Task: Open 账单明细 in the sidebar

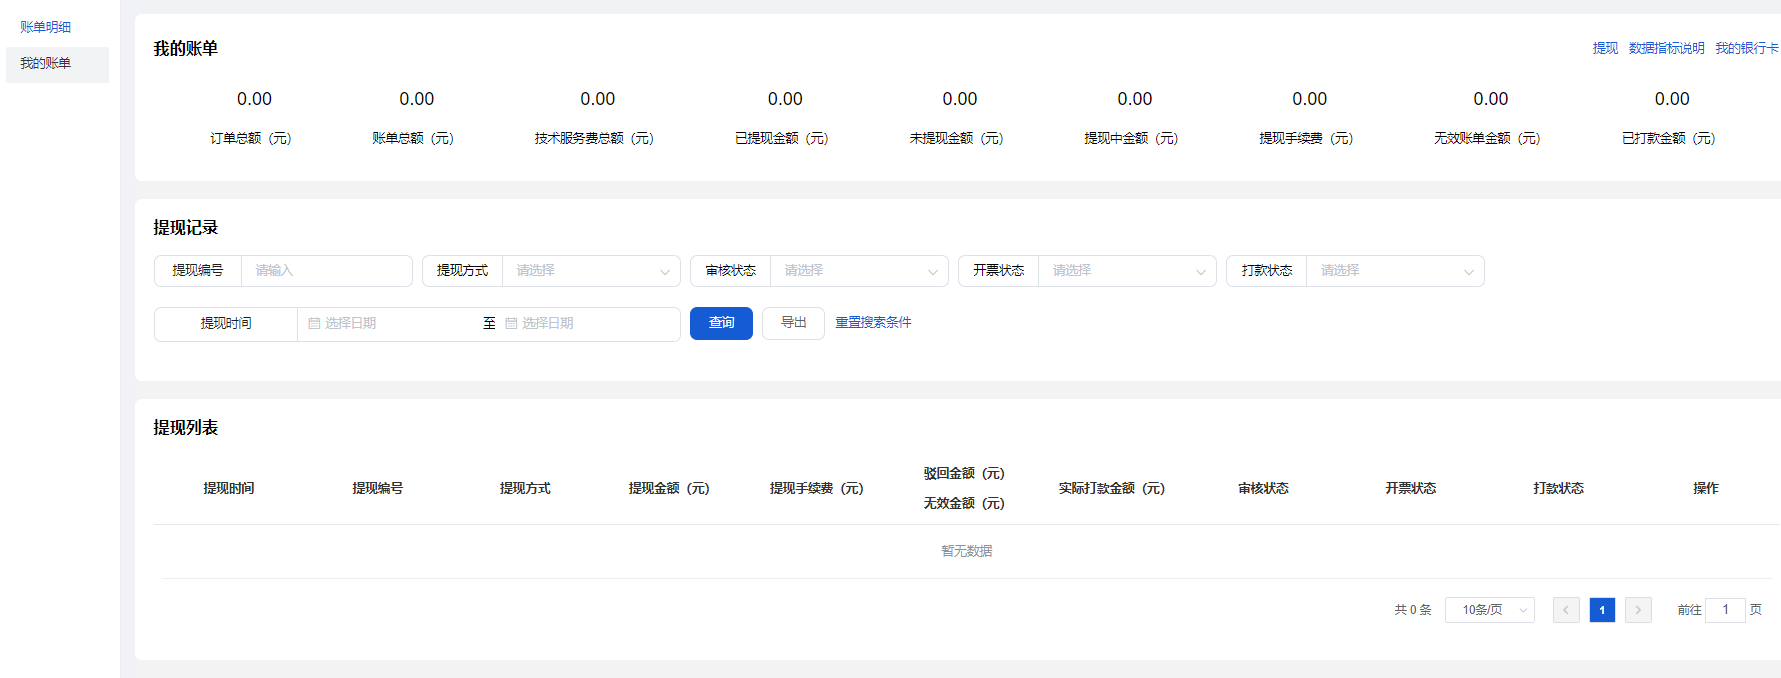Action: coord(46,27)
